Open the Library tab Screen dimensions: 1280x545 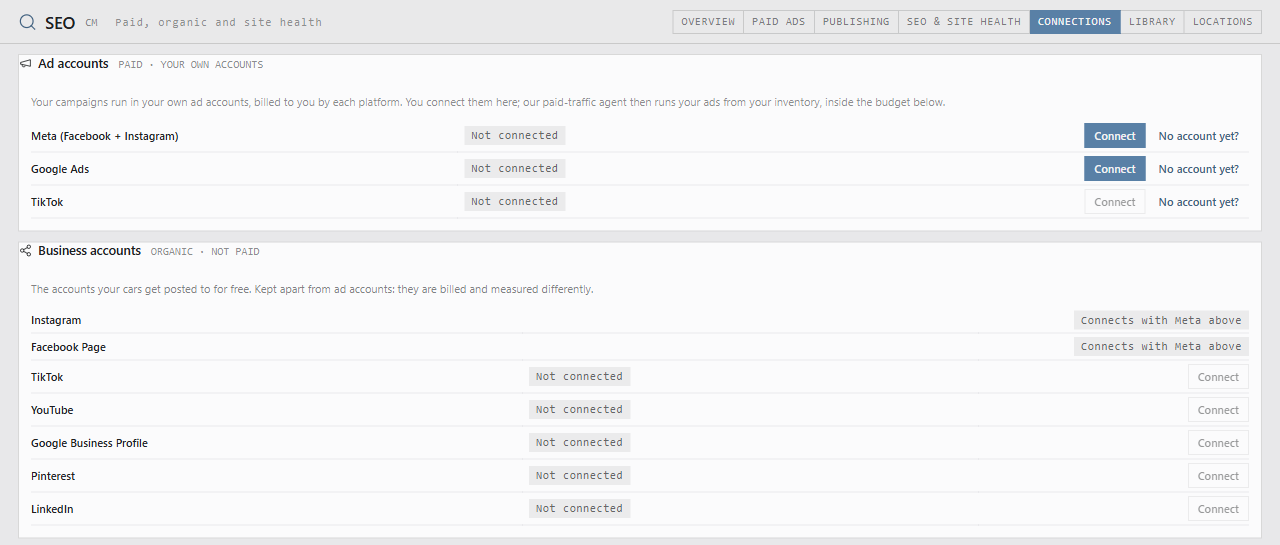(x=1152, y=22)
